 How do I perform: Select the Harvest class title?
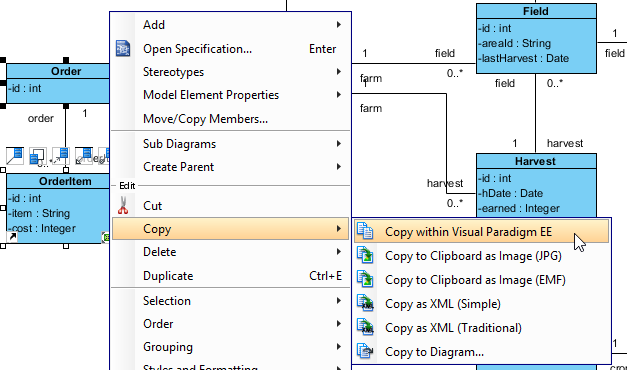tap(535, 161)
